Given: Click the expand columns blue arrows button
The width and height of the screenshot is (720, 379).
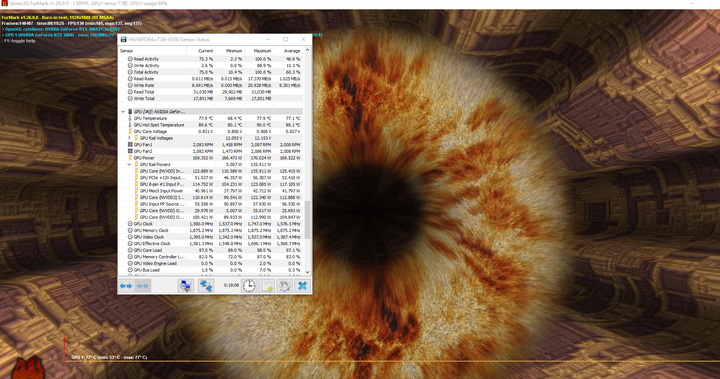Looking at the screenshot, I should (x=126, y=286).
